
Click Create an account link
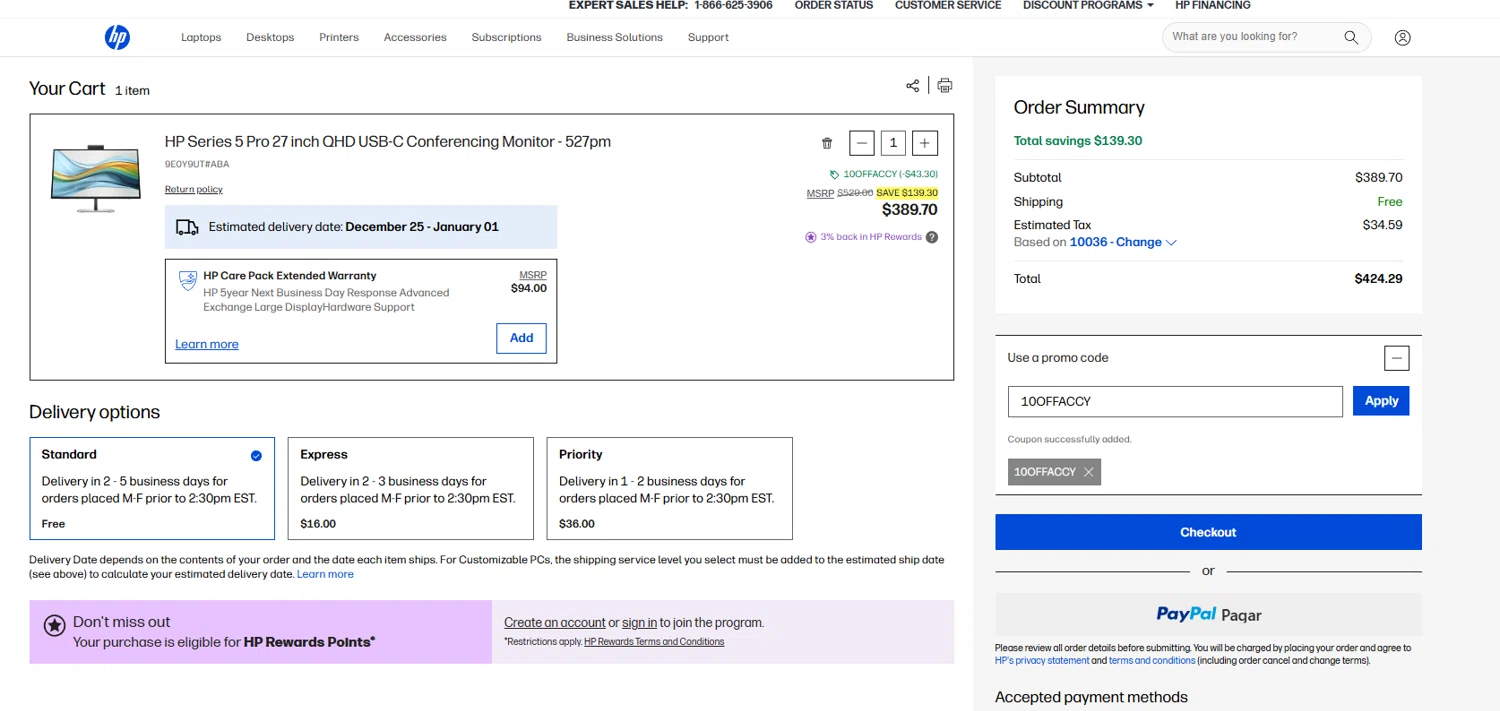(555, 622)
